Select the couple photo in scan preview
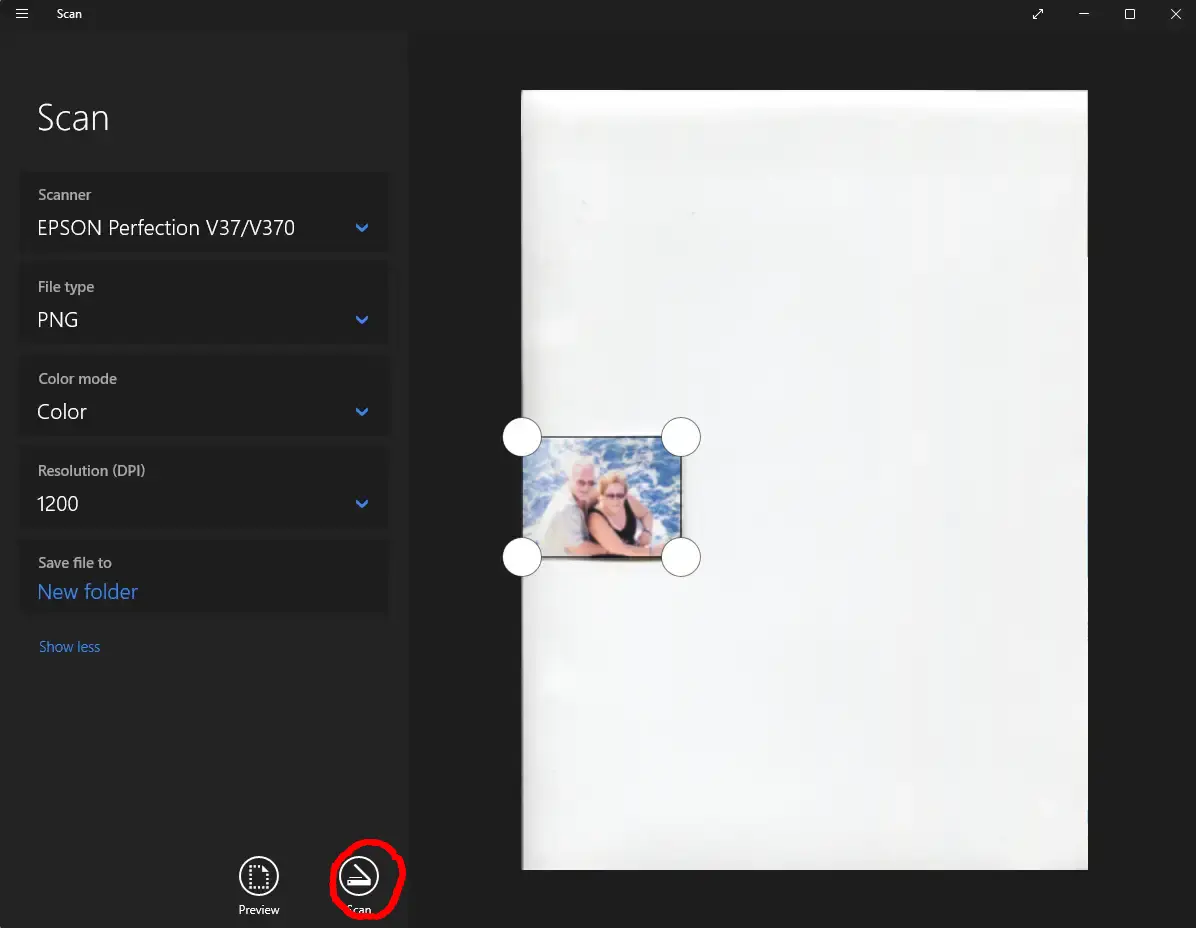Viewport: 1196px width, 928px height. coord(601,497)
